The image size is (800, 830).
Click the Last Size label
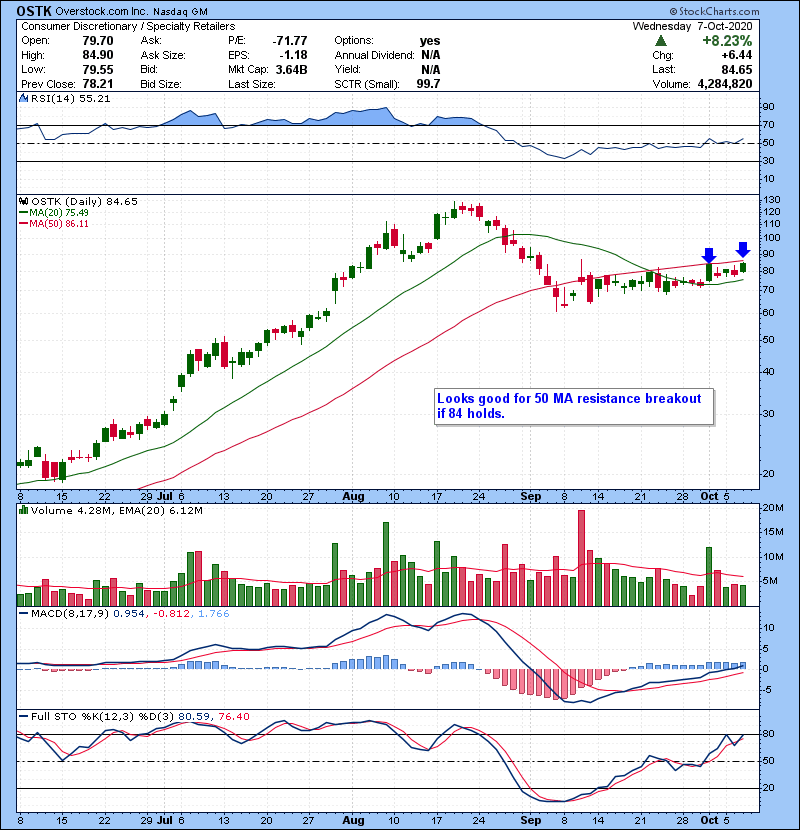pos(252,84)
